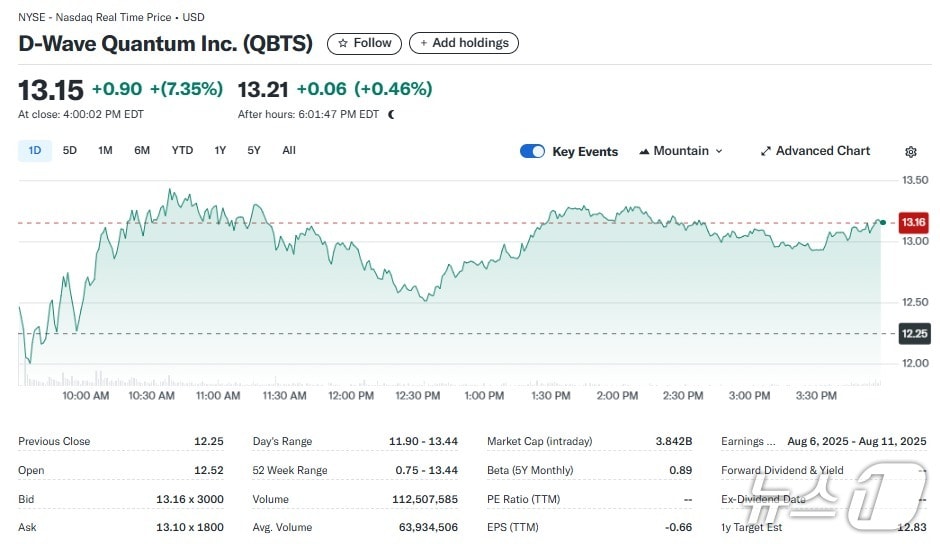Click the Add holdings button

click(x=463, y=43)
